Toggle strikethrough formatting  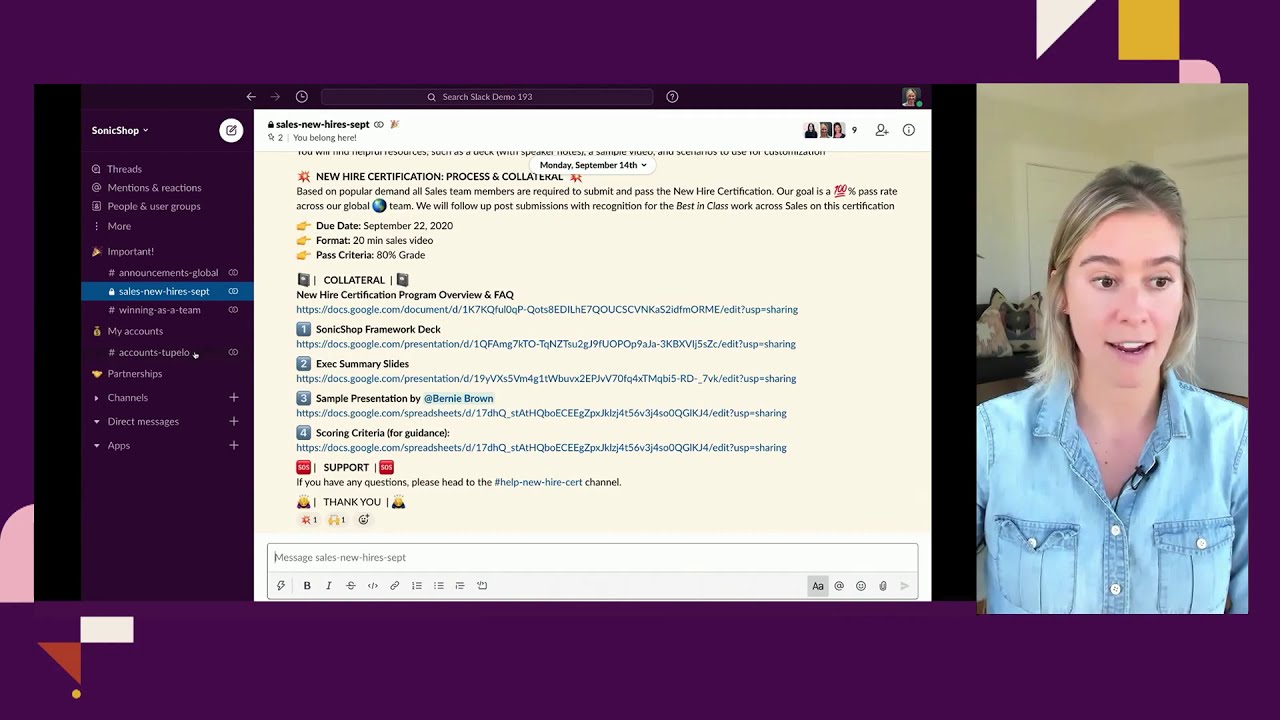pyautogui.click(x=350, y=586)
